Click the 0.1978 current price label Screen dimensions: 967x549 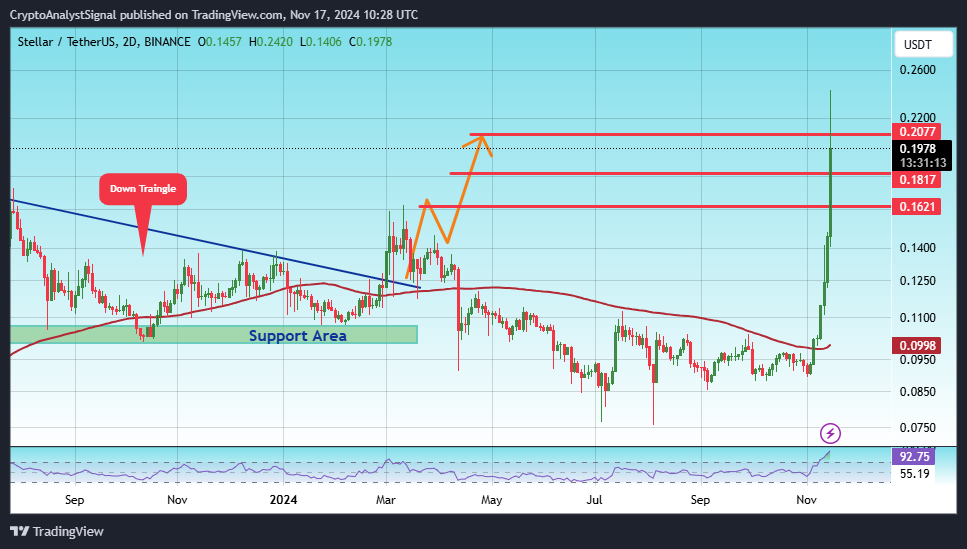pyautogui.click(x=918, y=149)
